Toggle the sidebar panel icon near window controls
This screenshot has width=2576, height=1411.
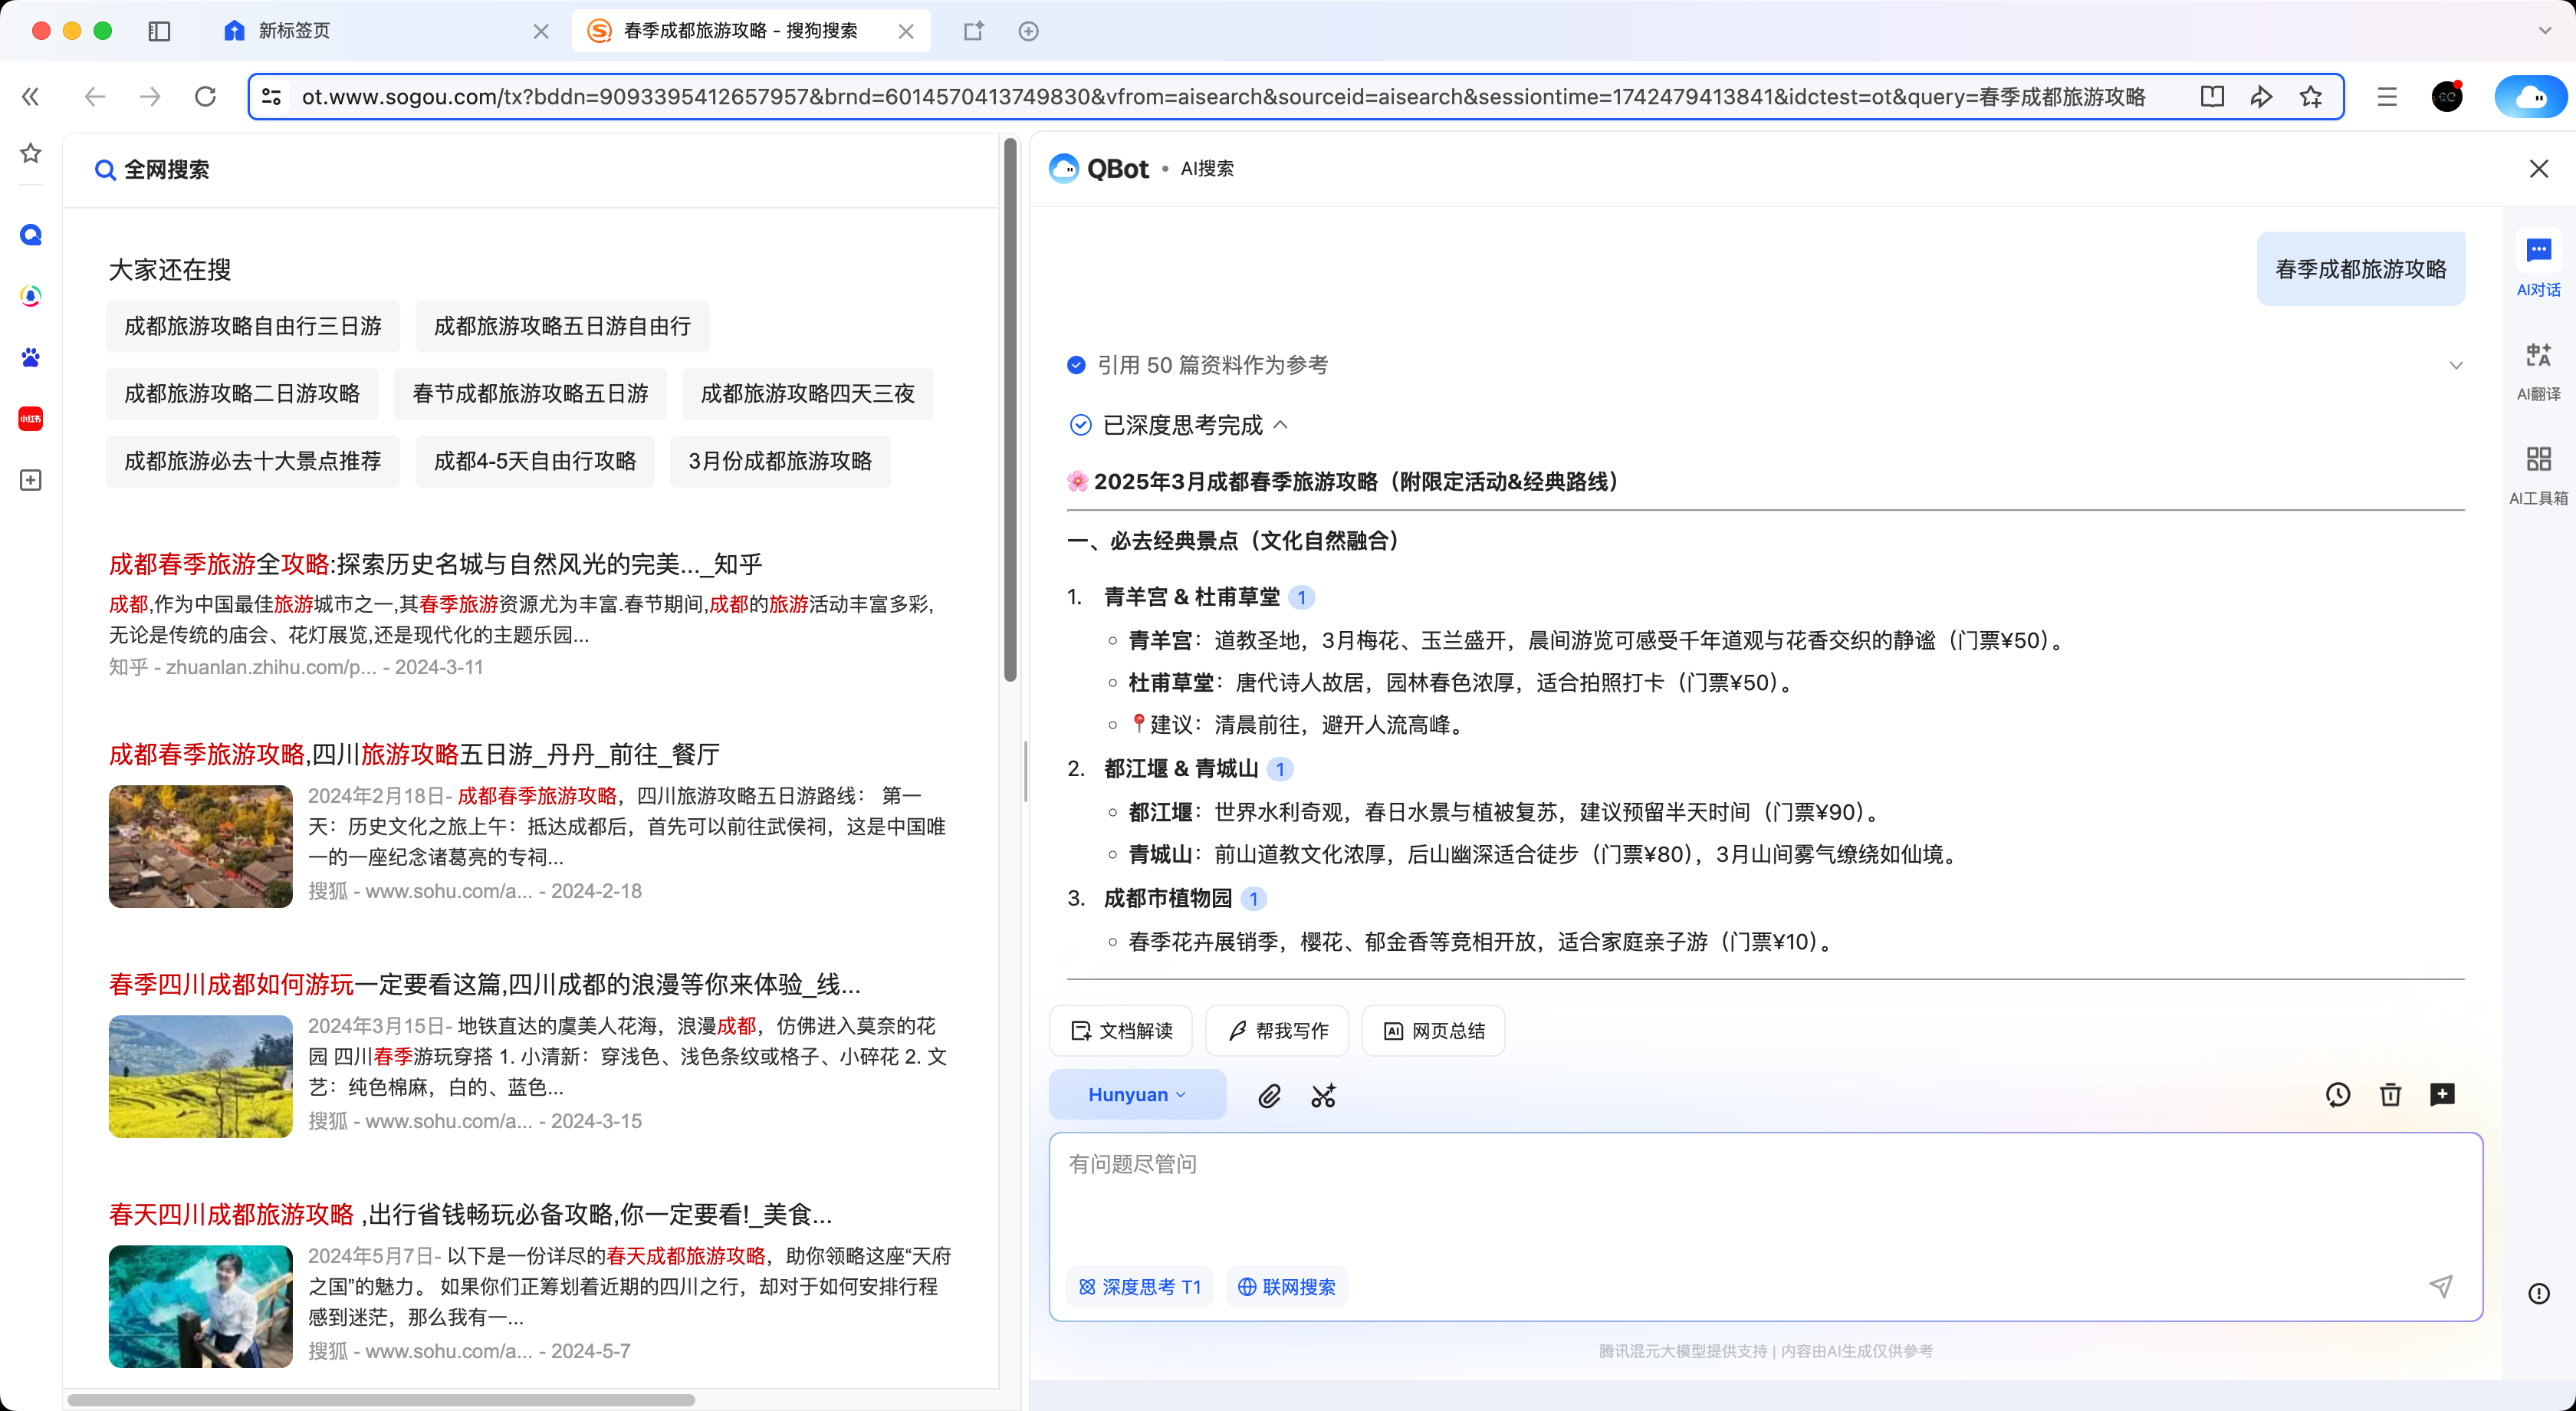[x=159, y=31]
